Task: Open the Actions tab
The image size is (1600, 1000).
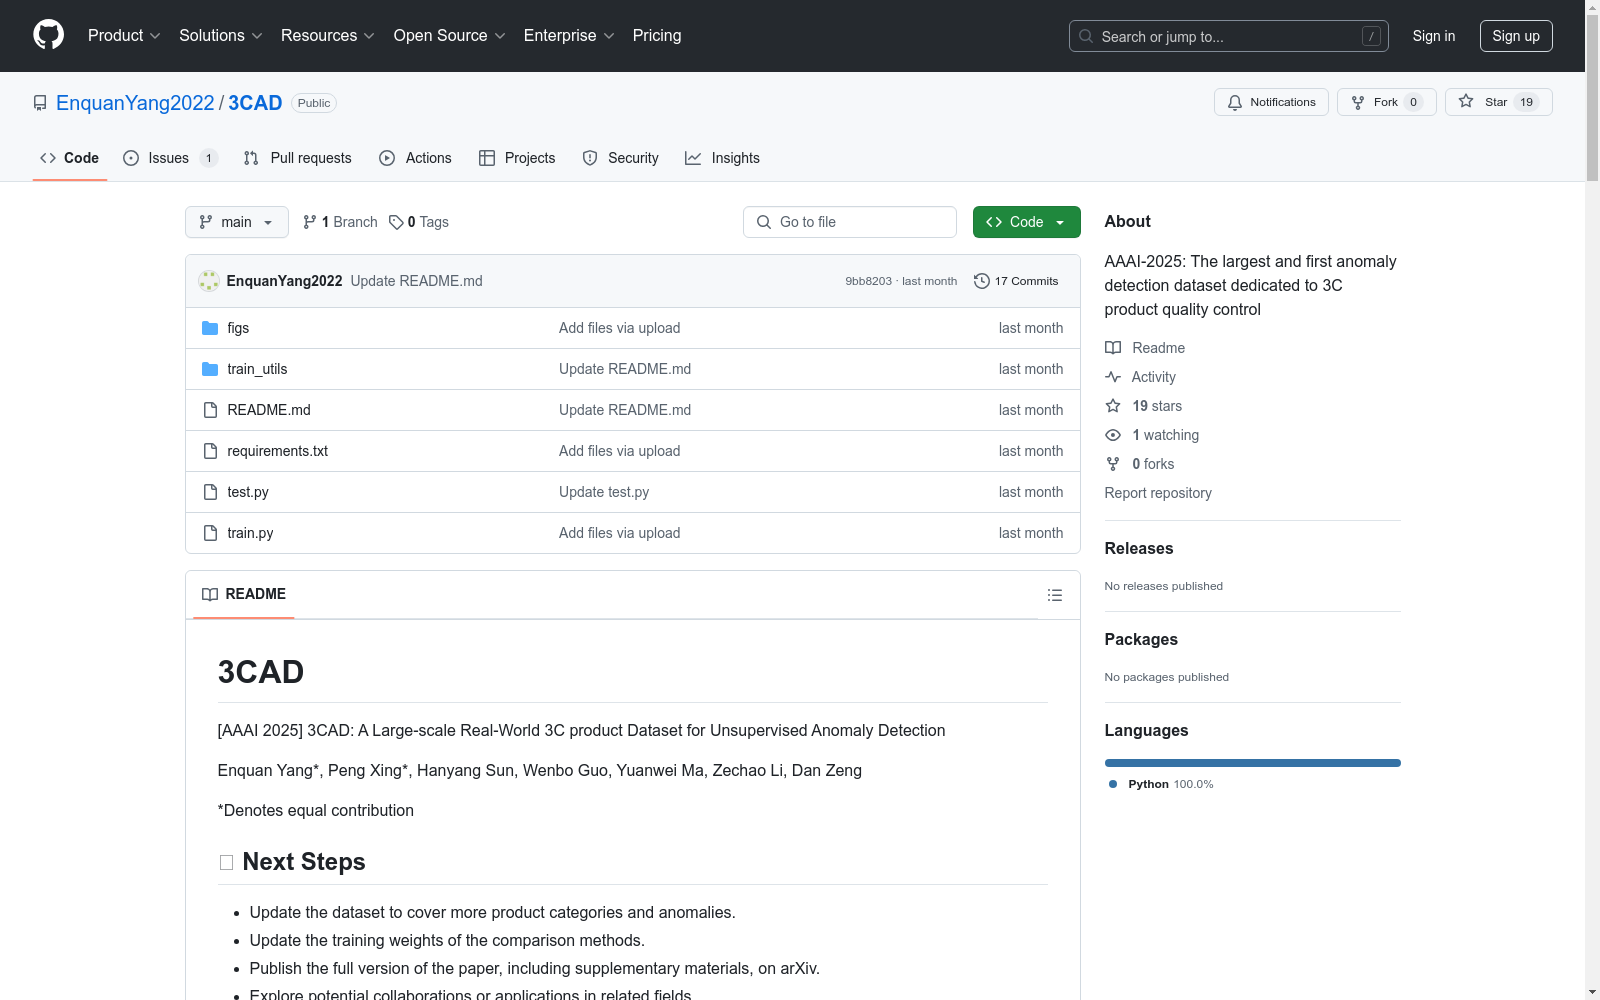Action: [416, 158]
